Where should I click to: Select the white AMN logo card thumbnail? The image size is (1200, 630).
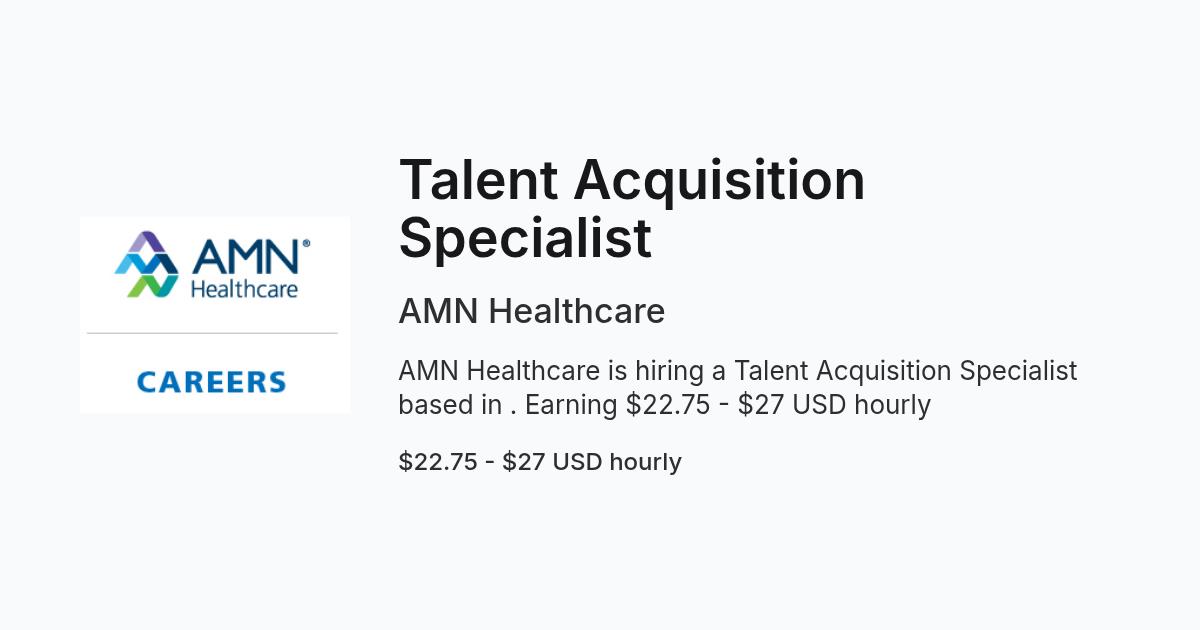point(215,314)
